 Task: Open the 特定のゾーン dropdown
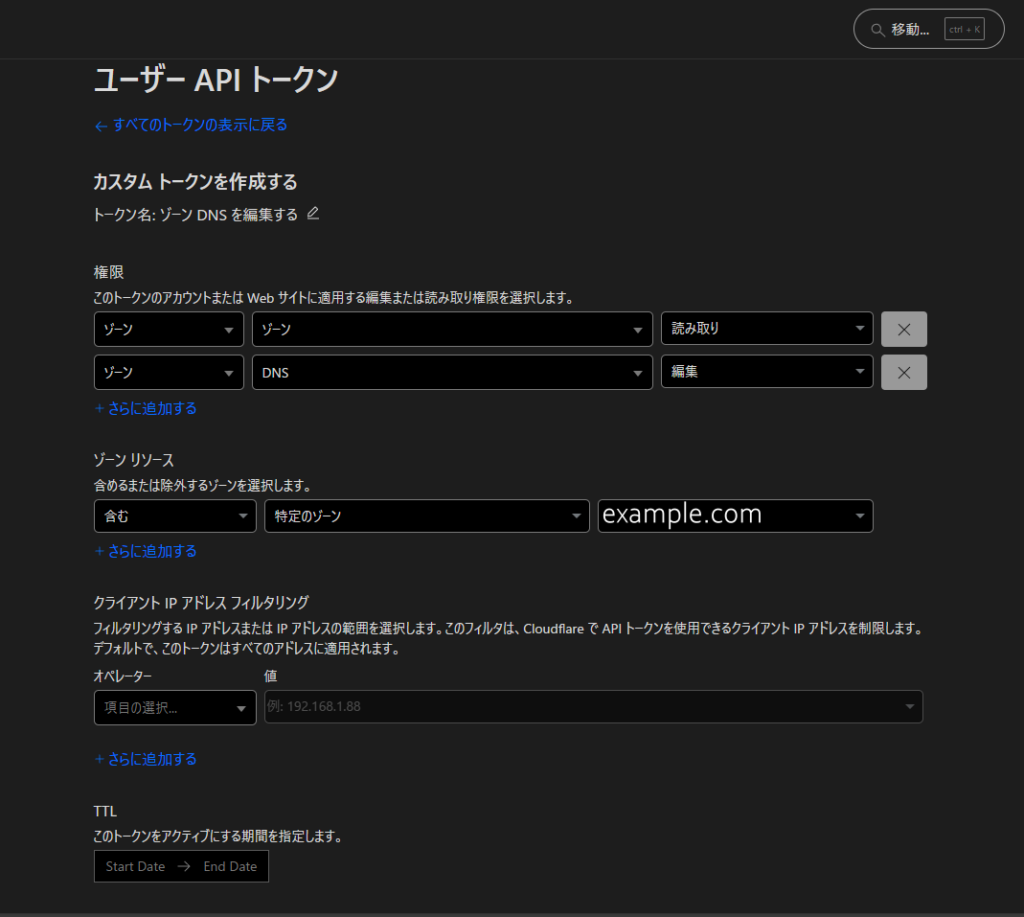(426, 516)
